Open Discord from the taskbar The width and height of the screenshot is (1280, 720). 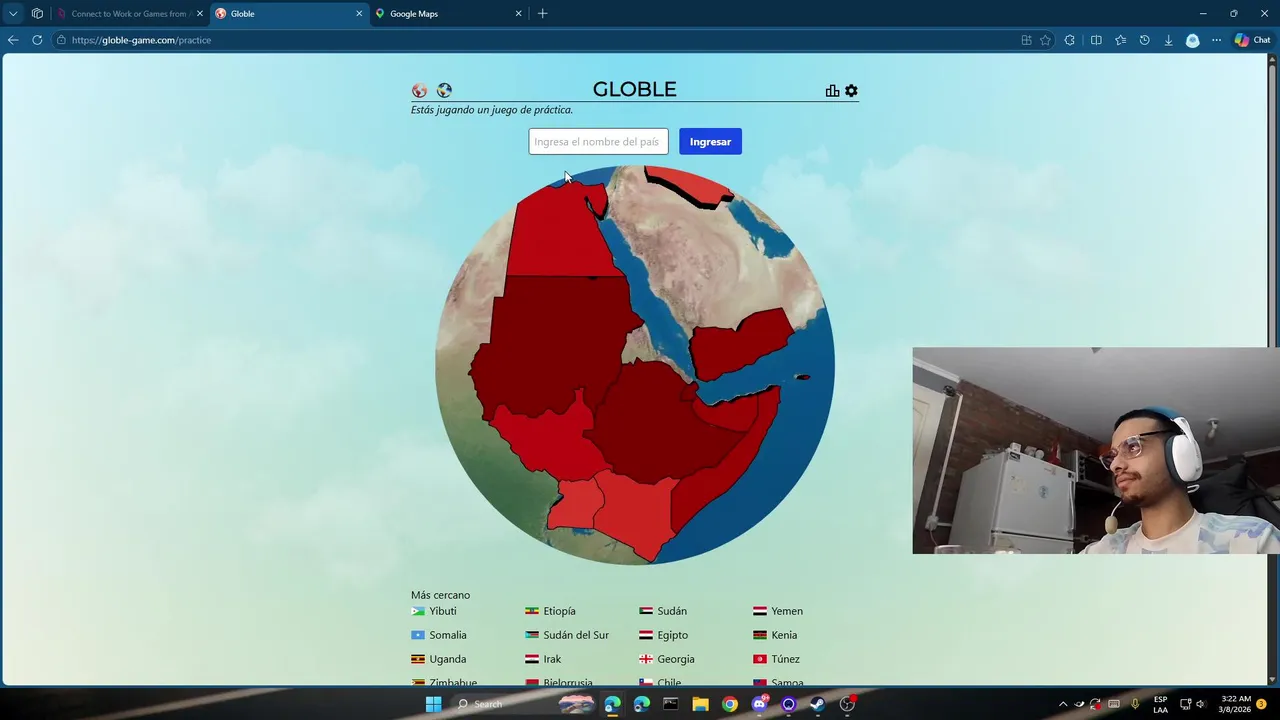pyautogui.click(x=759, y=704)
